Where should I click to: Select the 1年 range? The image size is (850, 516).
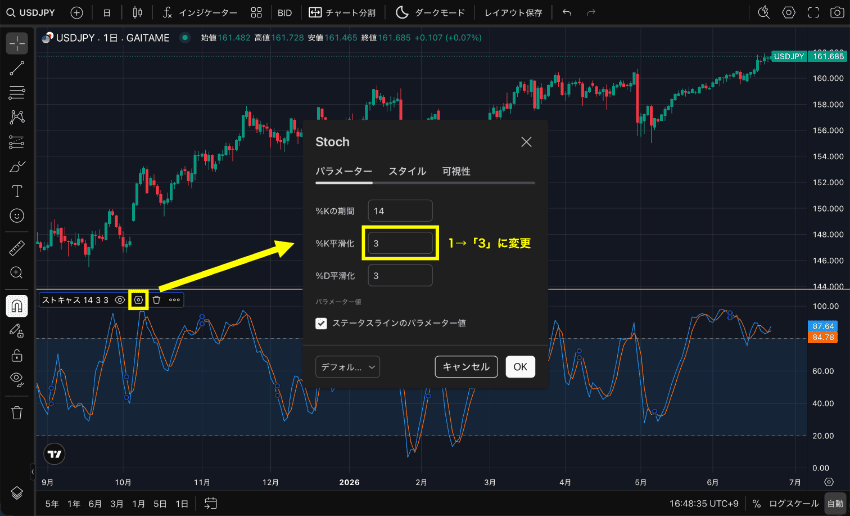[74, 504]
